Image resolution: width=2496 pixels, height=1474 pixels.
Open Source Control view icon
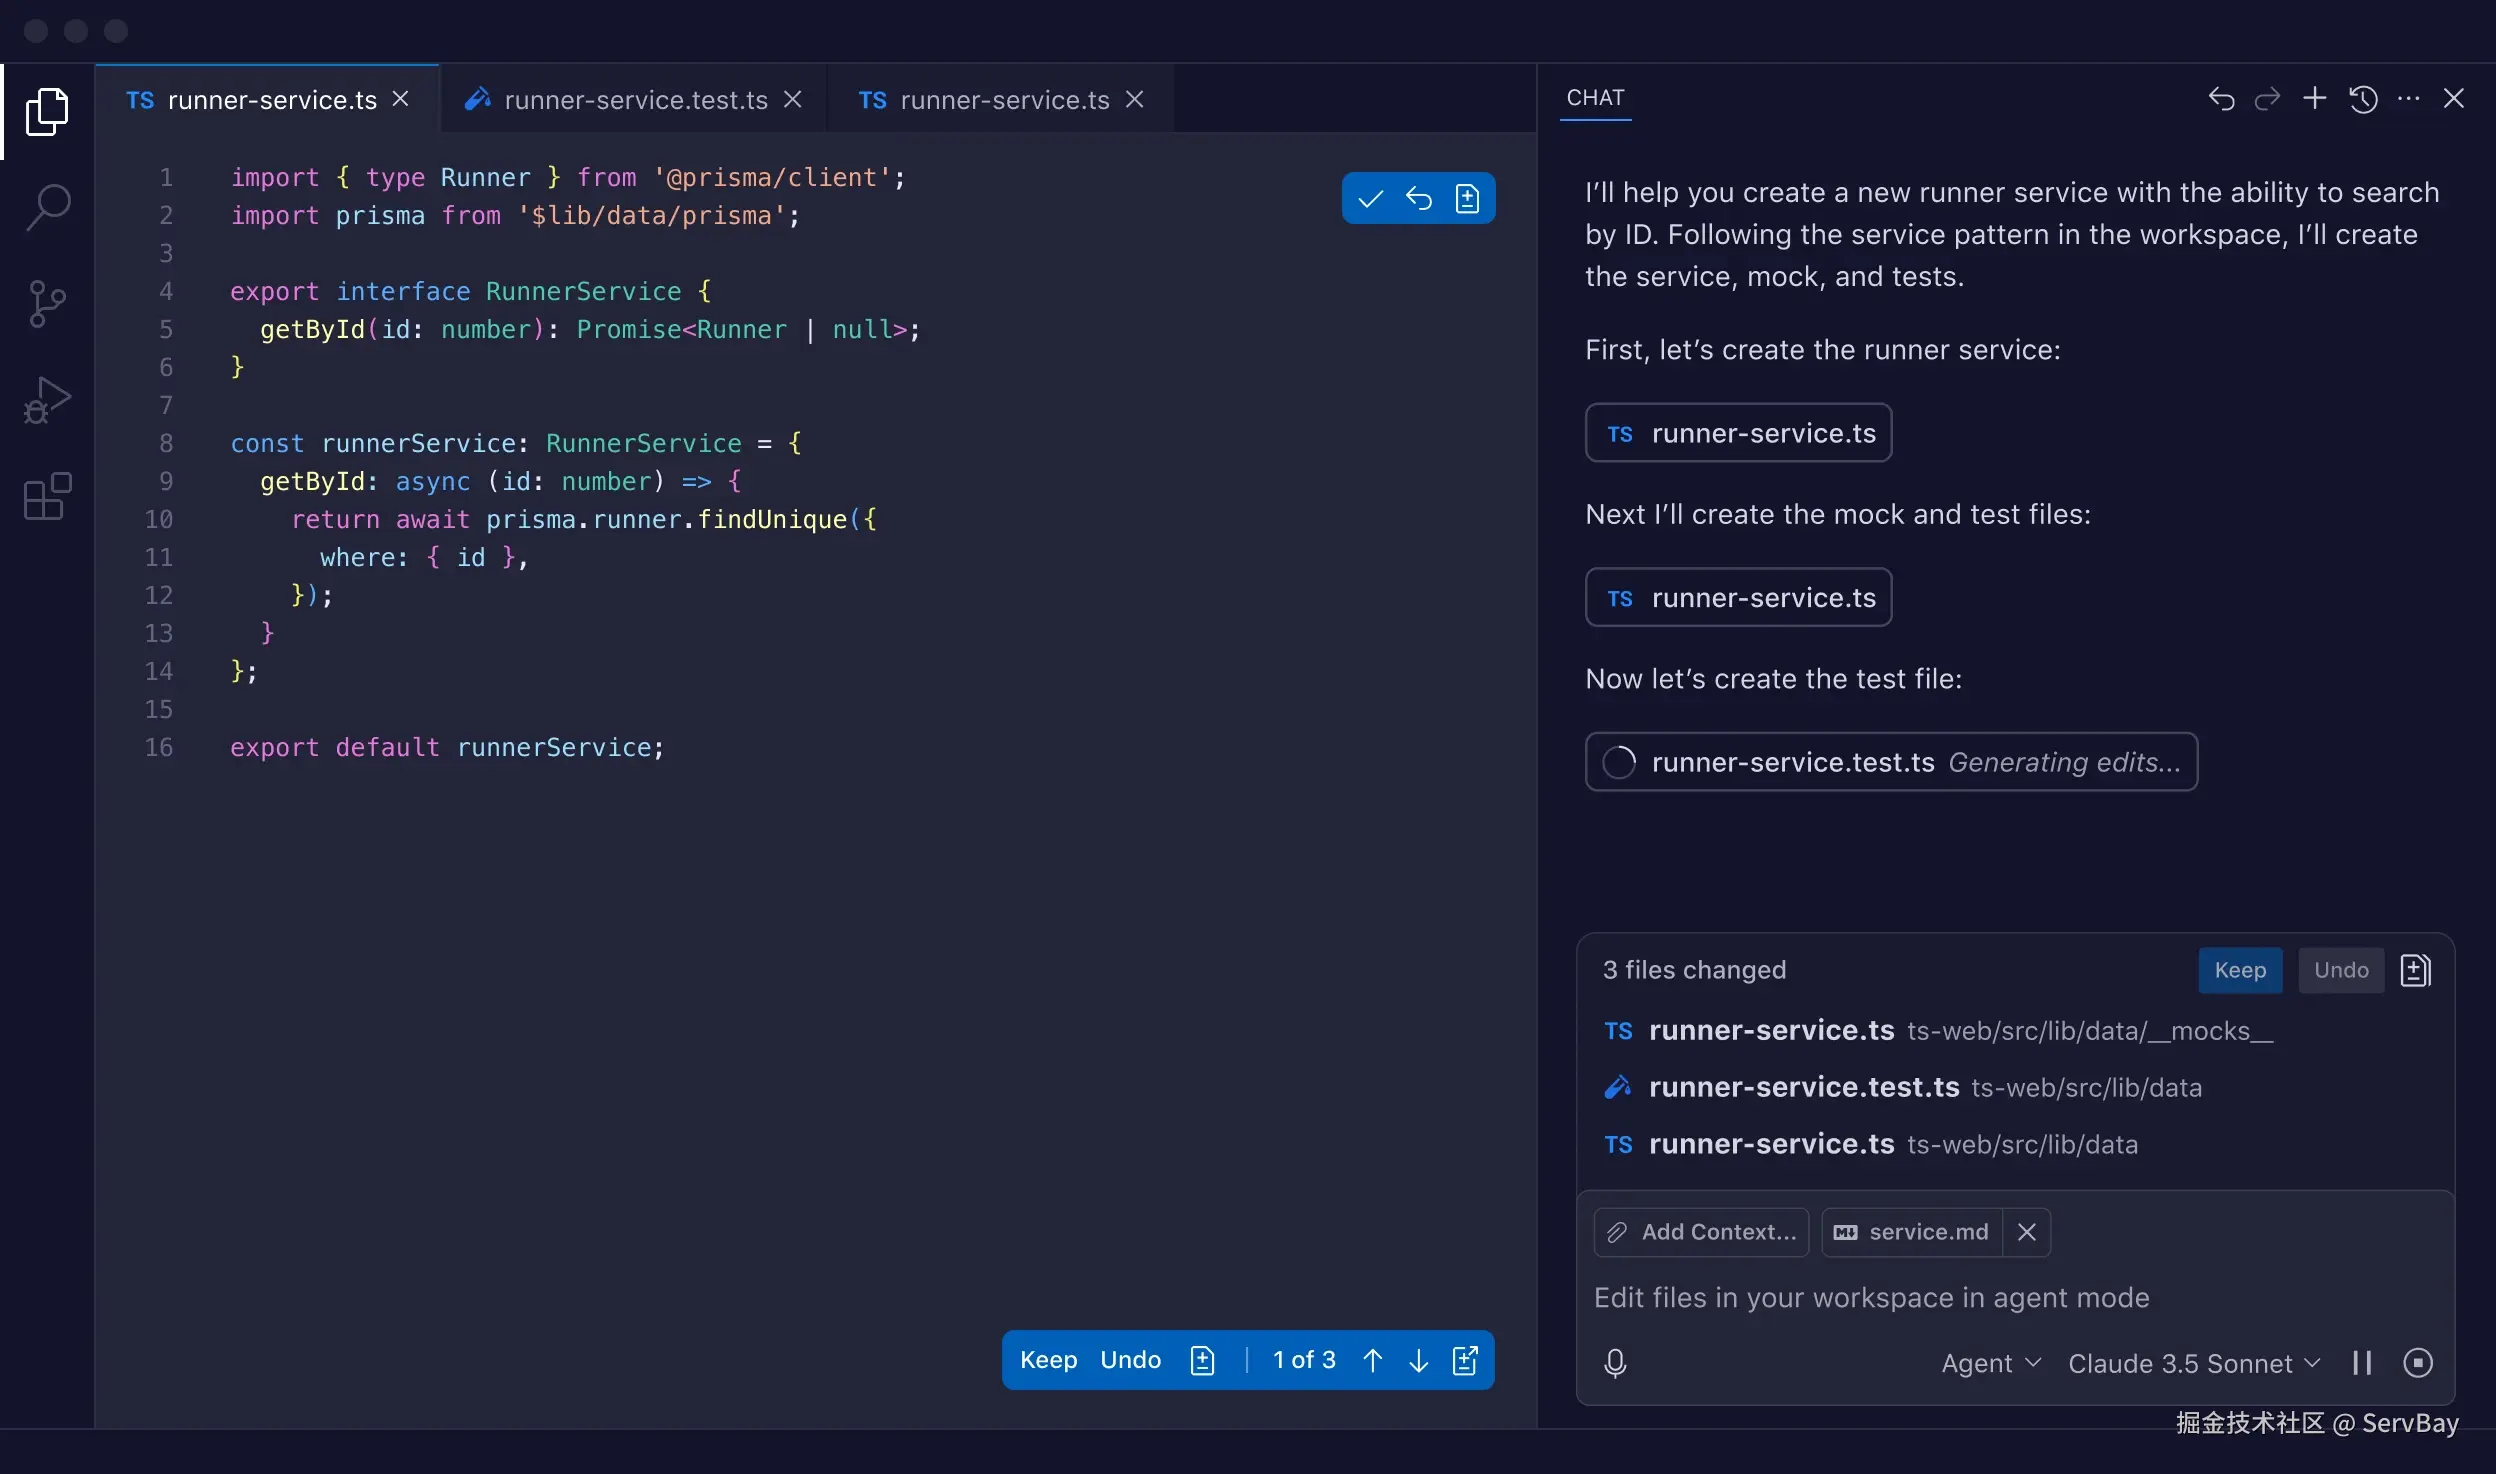pyautogui.click(x=47, y=304)
